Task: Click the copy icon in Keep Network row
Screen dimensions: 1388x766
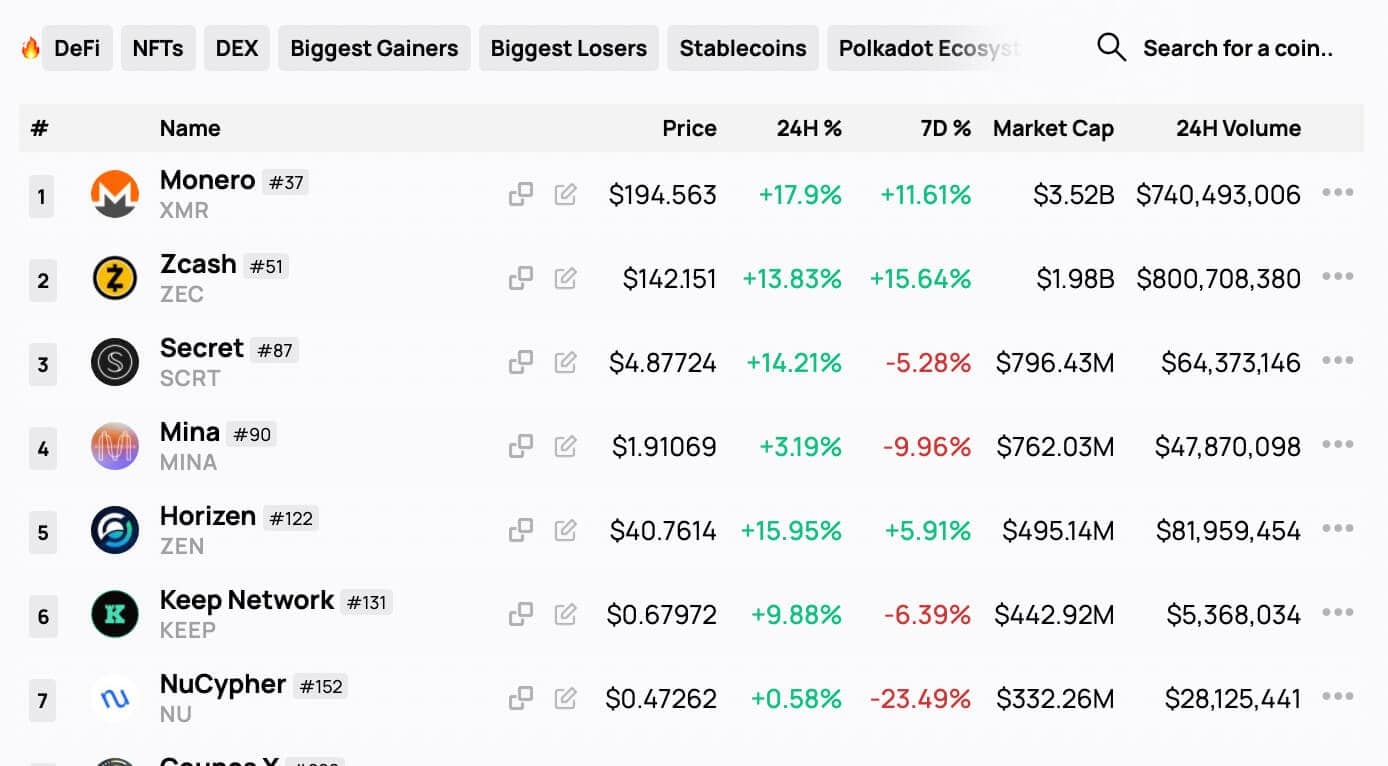Action: click(520, 614)
